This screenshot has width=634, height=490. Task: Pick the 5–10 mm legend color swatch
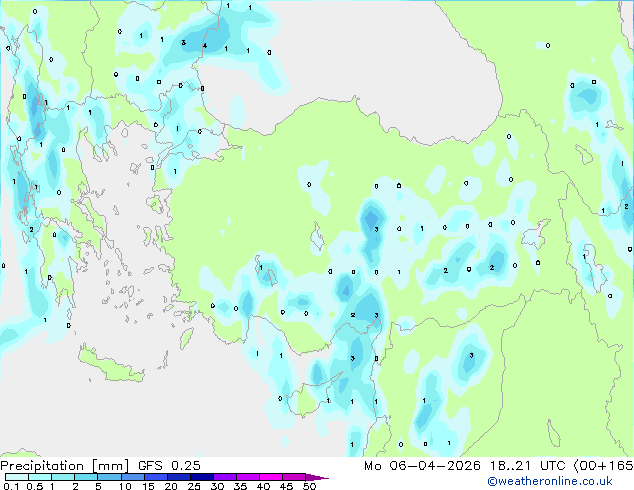[x=109, y=477]
